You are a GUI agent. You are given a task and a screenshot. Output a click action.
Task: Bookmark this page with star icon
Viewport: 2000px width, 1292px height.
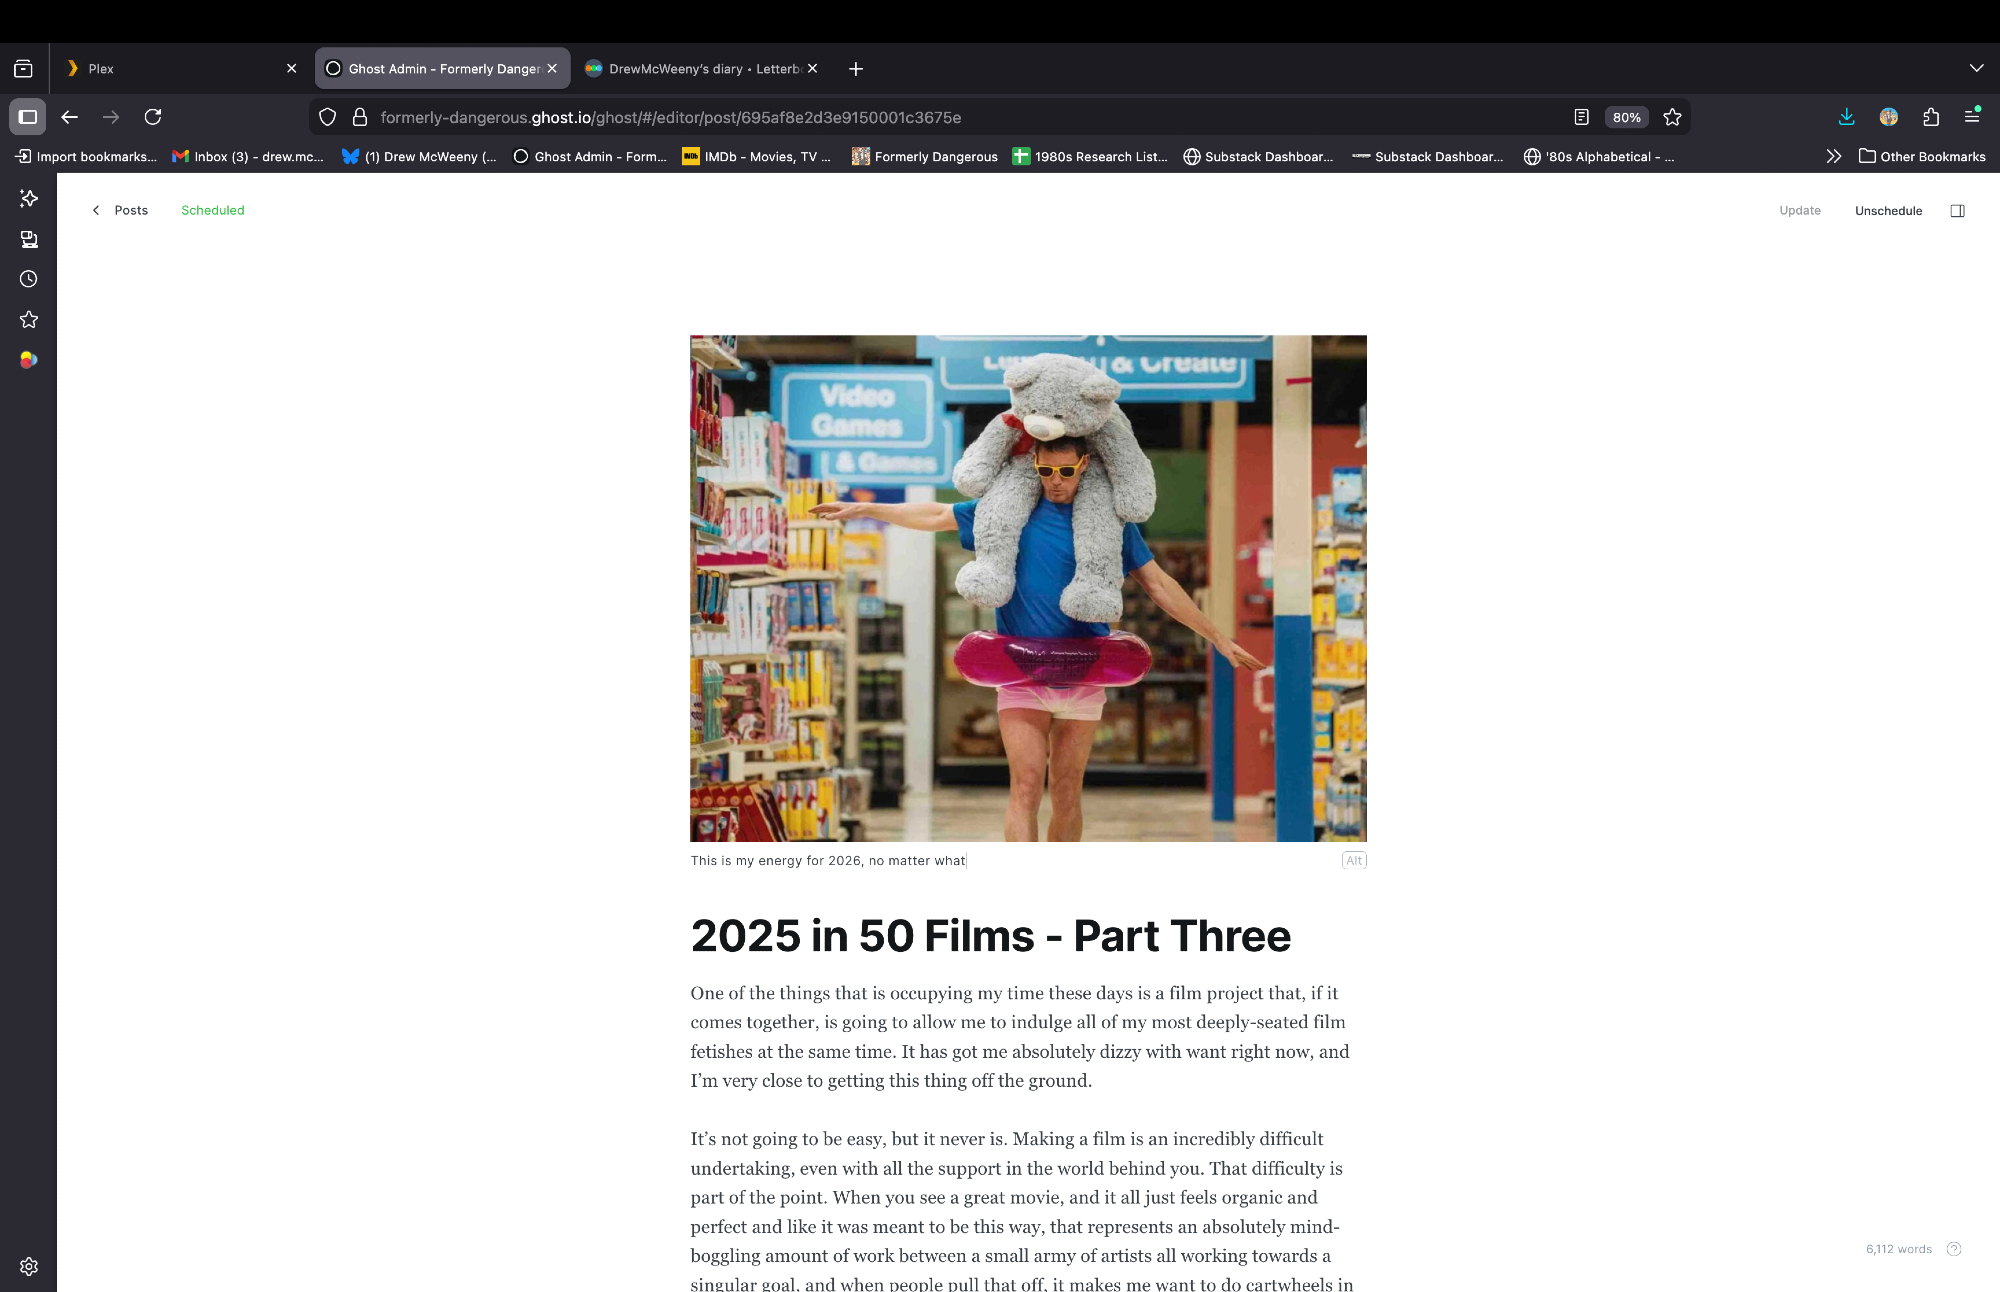[x=1672, y=117]
